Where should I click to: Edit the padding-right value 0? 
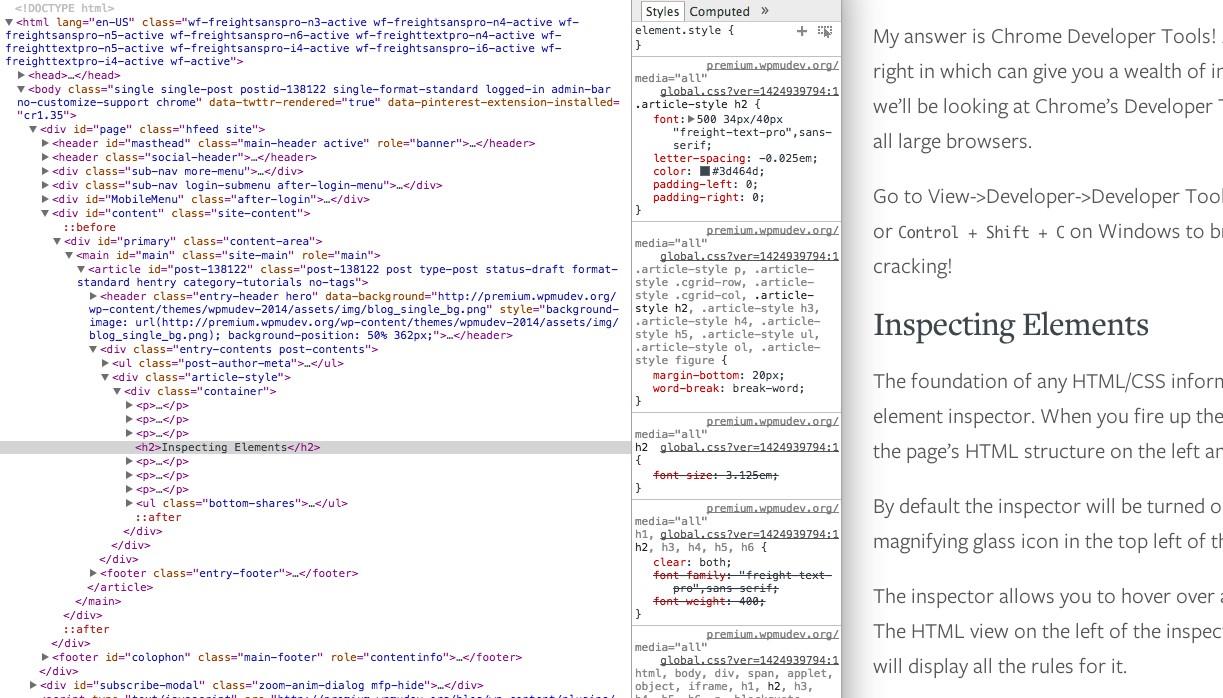[x=757, y=198]
